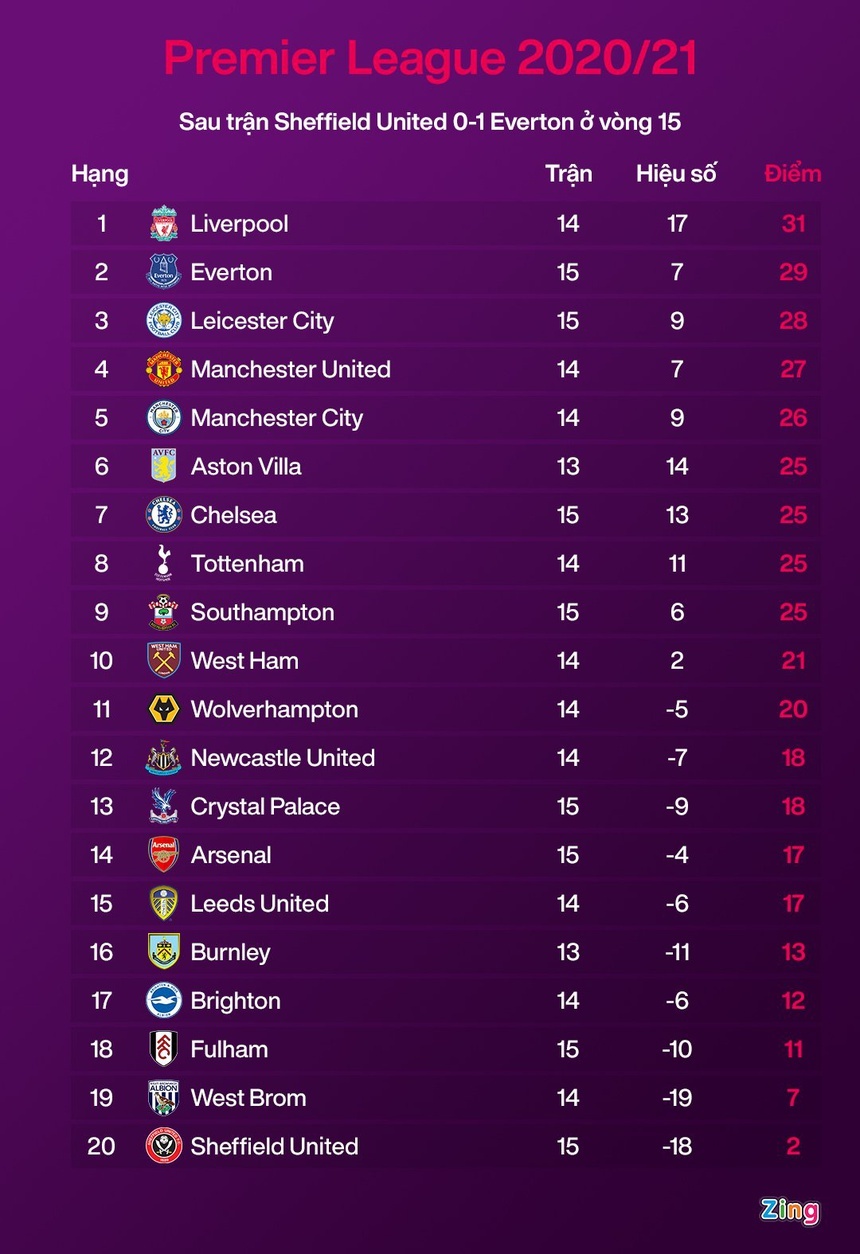Select the West Ham hammers badge

coord(164,661)
